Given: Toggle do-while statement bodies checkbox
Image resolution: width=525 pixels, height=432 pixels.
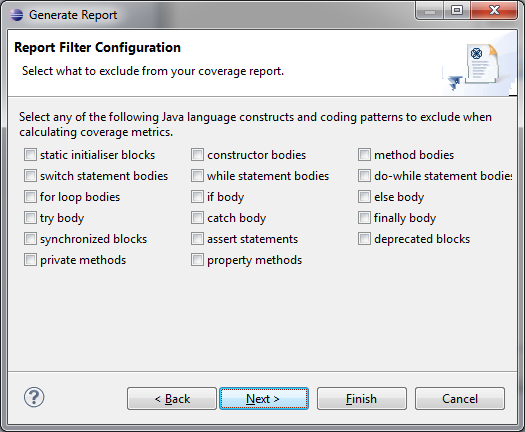Looking at the screenshot, I should coord(364,176).
